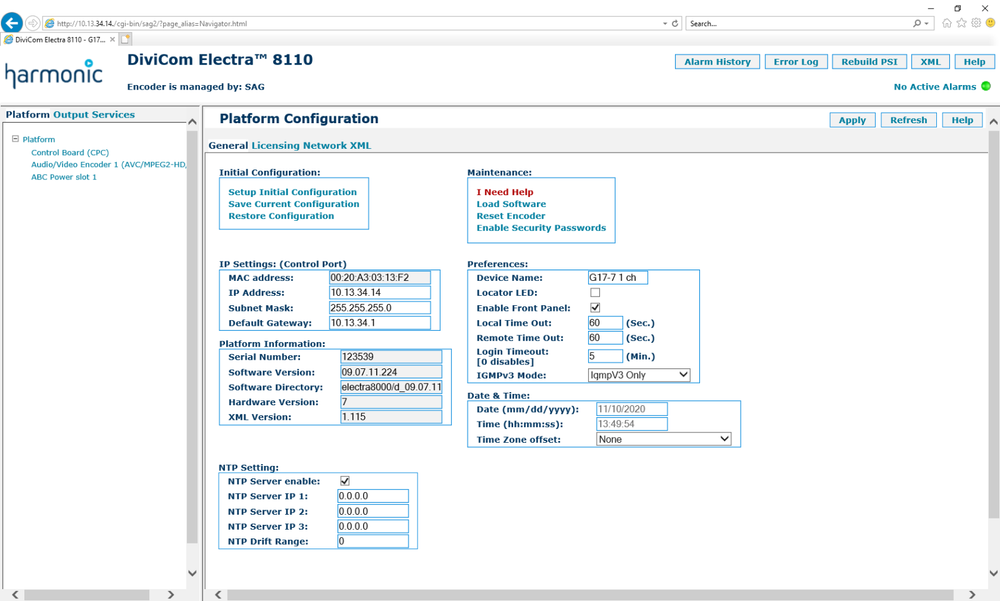Switch to the Licensing tab
This screenshot has height=601, width=1000.
(x=276, y=145)
